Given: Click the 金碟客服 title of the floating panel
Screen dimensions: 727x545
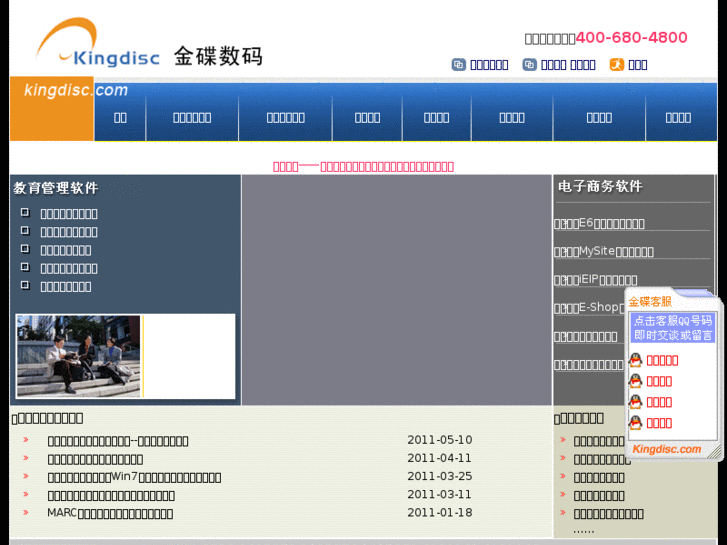Looking at the screenshot, I should click(650, 302).
